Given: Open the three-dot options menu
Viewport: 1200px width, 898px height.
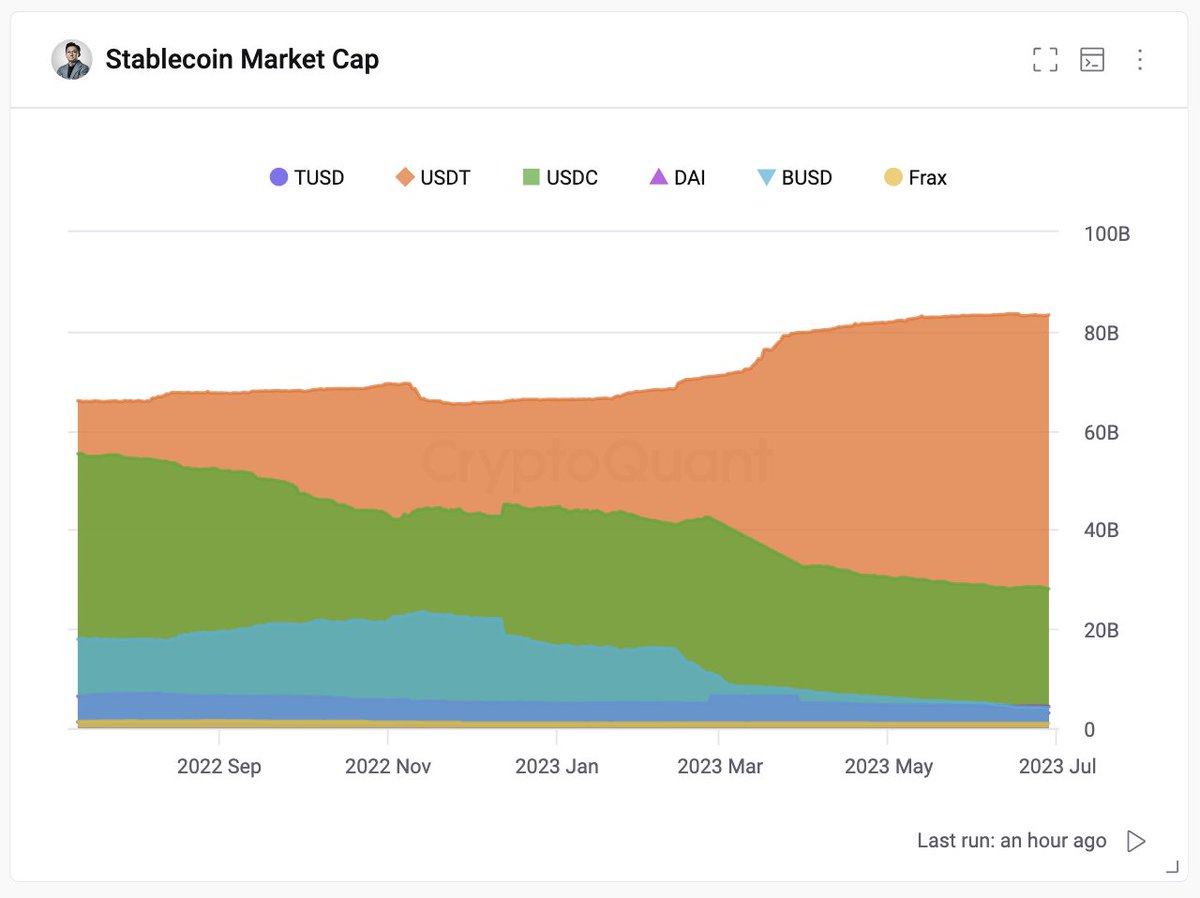Looking at the screenshot, I should click(1140, 60).
